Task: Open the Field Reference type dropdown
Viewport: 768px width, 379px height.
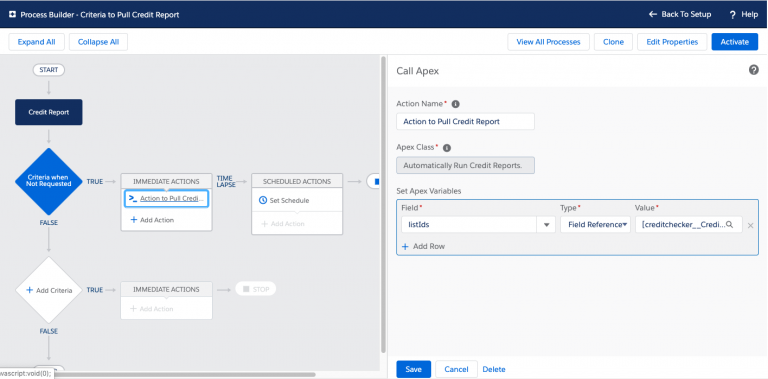Action: pyautogui.click(x=595, y=225)
